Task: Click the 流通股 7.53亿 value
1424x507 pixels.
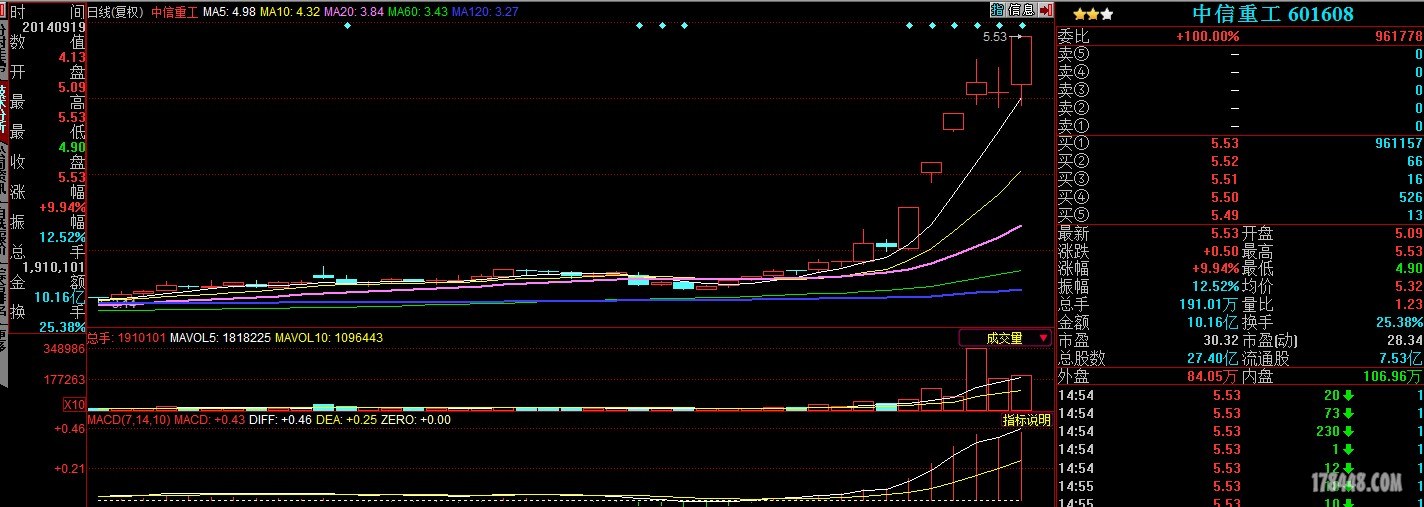Action: click(x=1398, y=358)
